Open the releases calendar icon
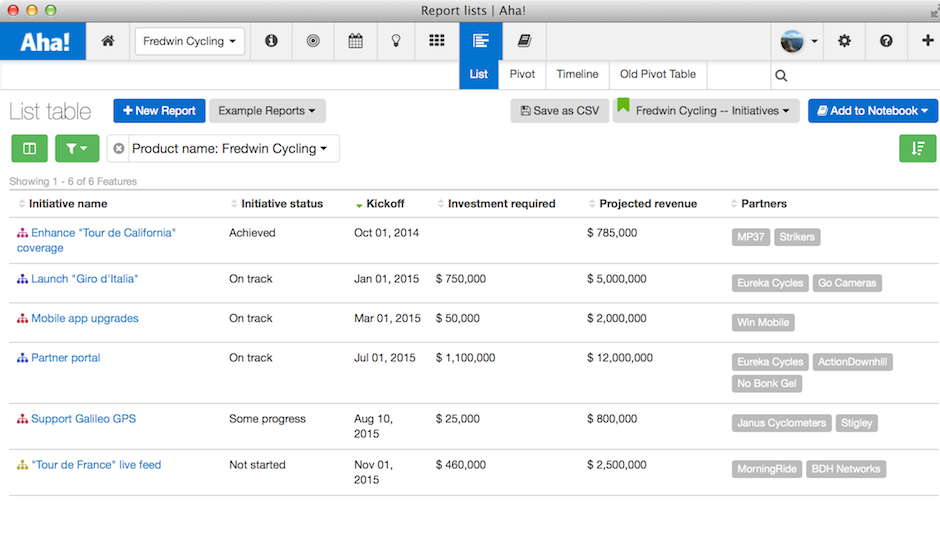 coord(355,41)
